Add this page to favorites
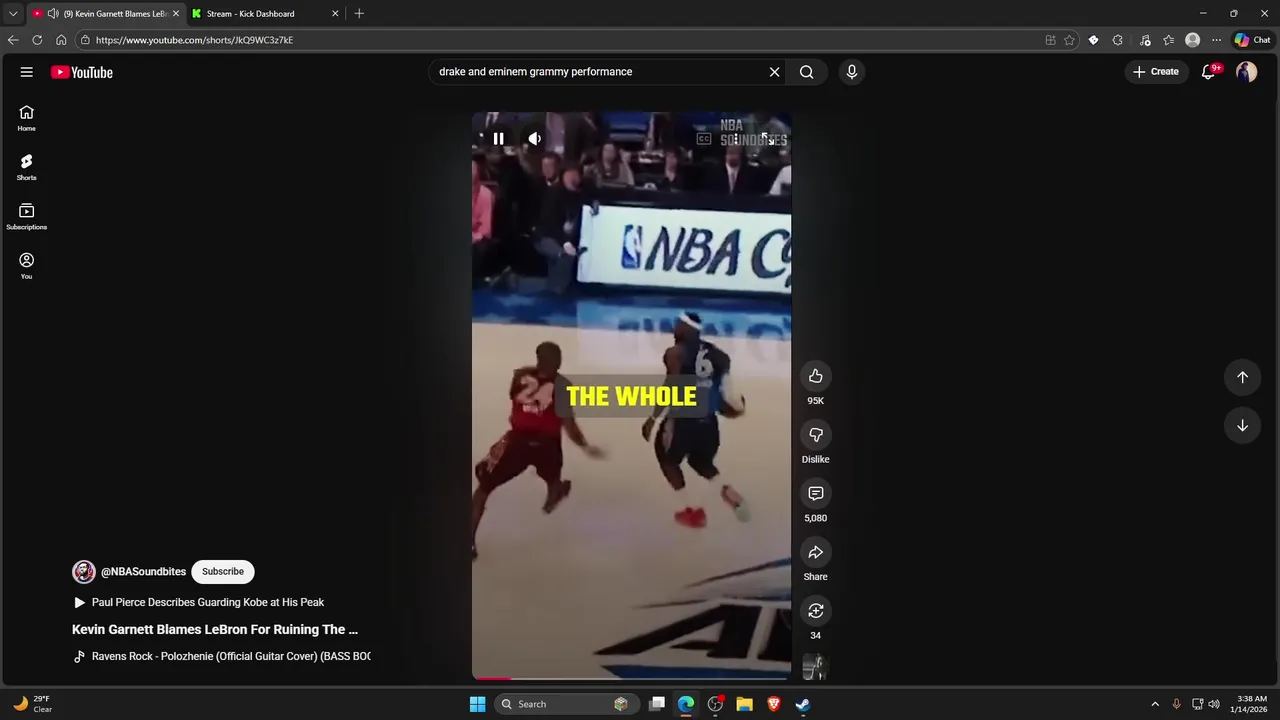Image resolution: width=1280 pixels, height=720 pixels. tap(1069, 40)
